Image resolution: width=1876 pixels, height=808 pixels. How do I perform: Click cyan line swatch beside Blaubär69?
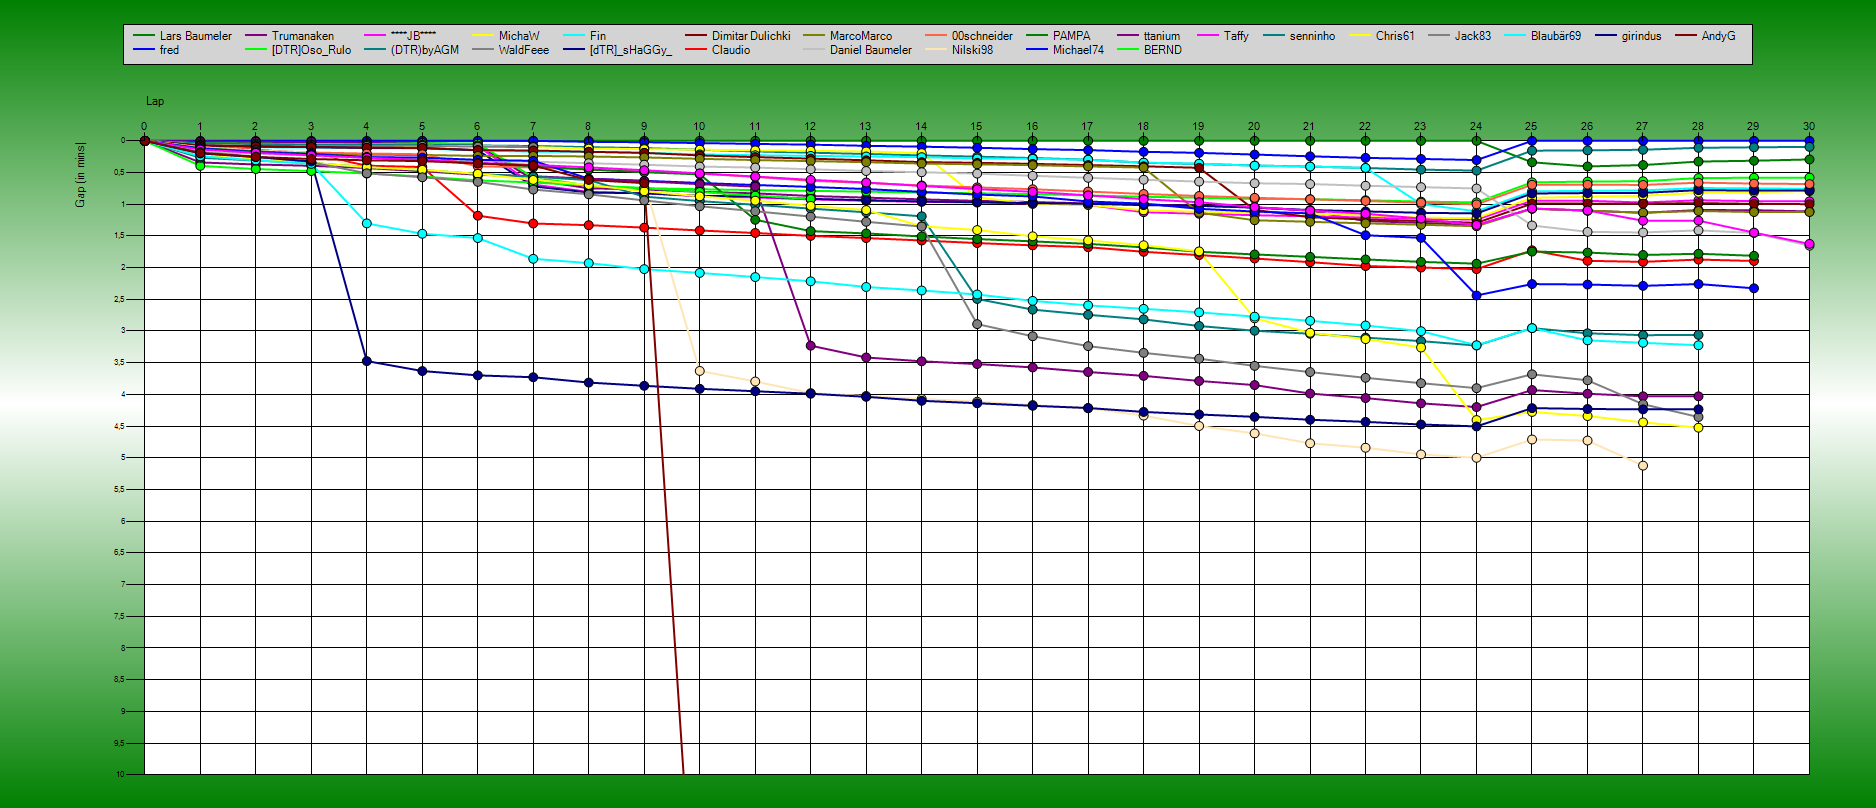(x=1515, y=36)
